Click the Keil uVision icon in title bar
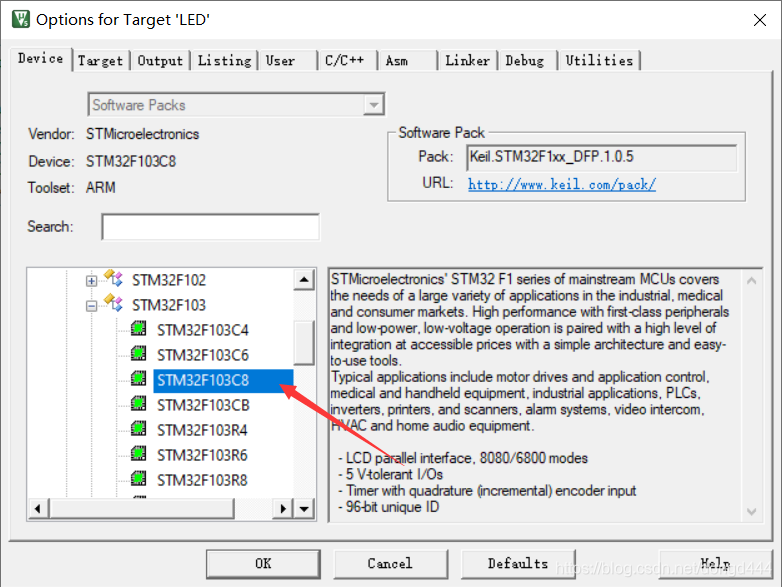This screenshot has height=587, width=782. 21,19
